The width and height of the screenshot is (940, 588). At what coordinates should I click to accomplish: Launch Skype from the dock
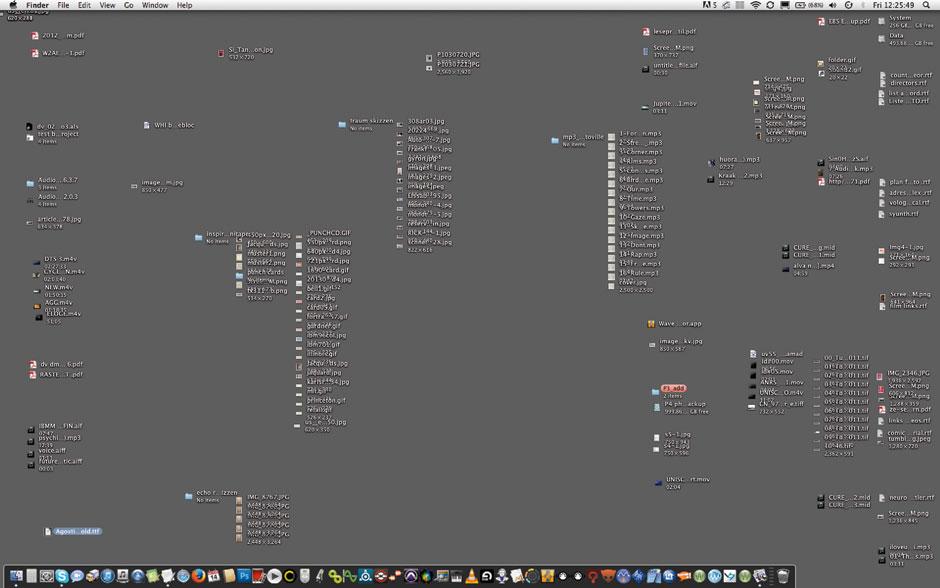point(62,576)
